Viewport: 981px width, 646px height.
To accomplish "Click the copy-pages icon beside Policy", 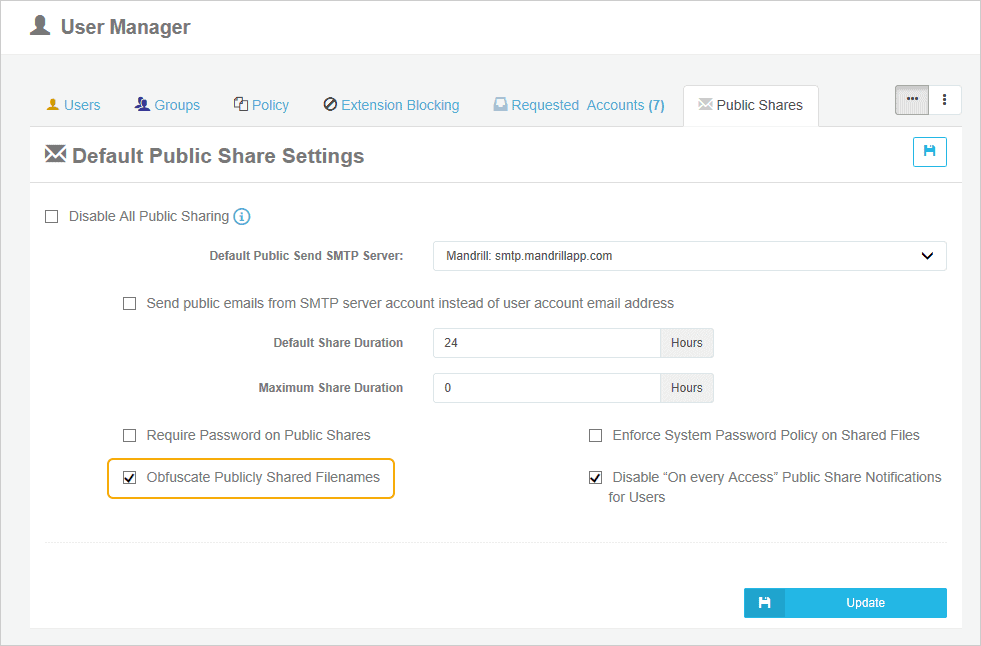I will pyautogui.click(x=239, y=103).
